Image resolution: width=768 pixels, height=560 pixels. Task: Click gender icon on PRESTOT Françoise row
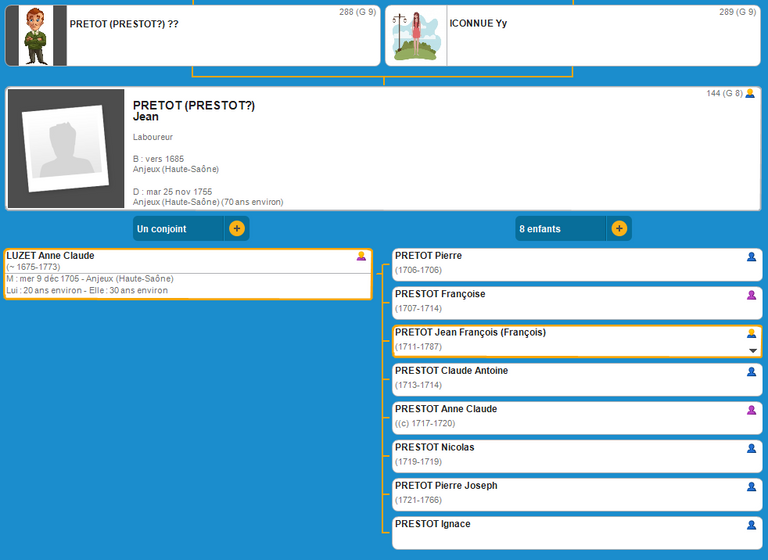click(x=751, y=295)
